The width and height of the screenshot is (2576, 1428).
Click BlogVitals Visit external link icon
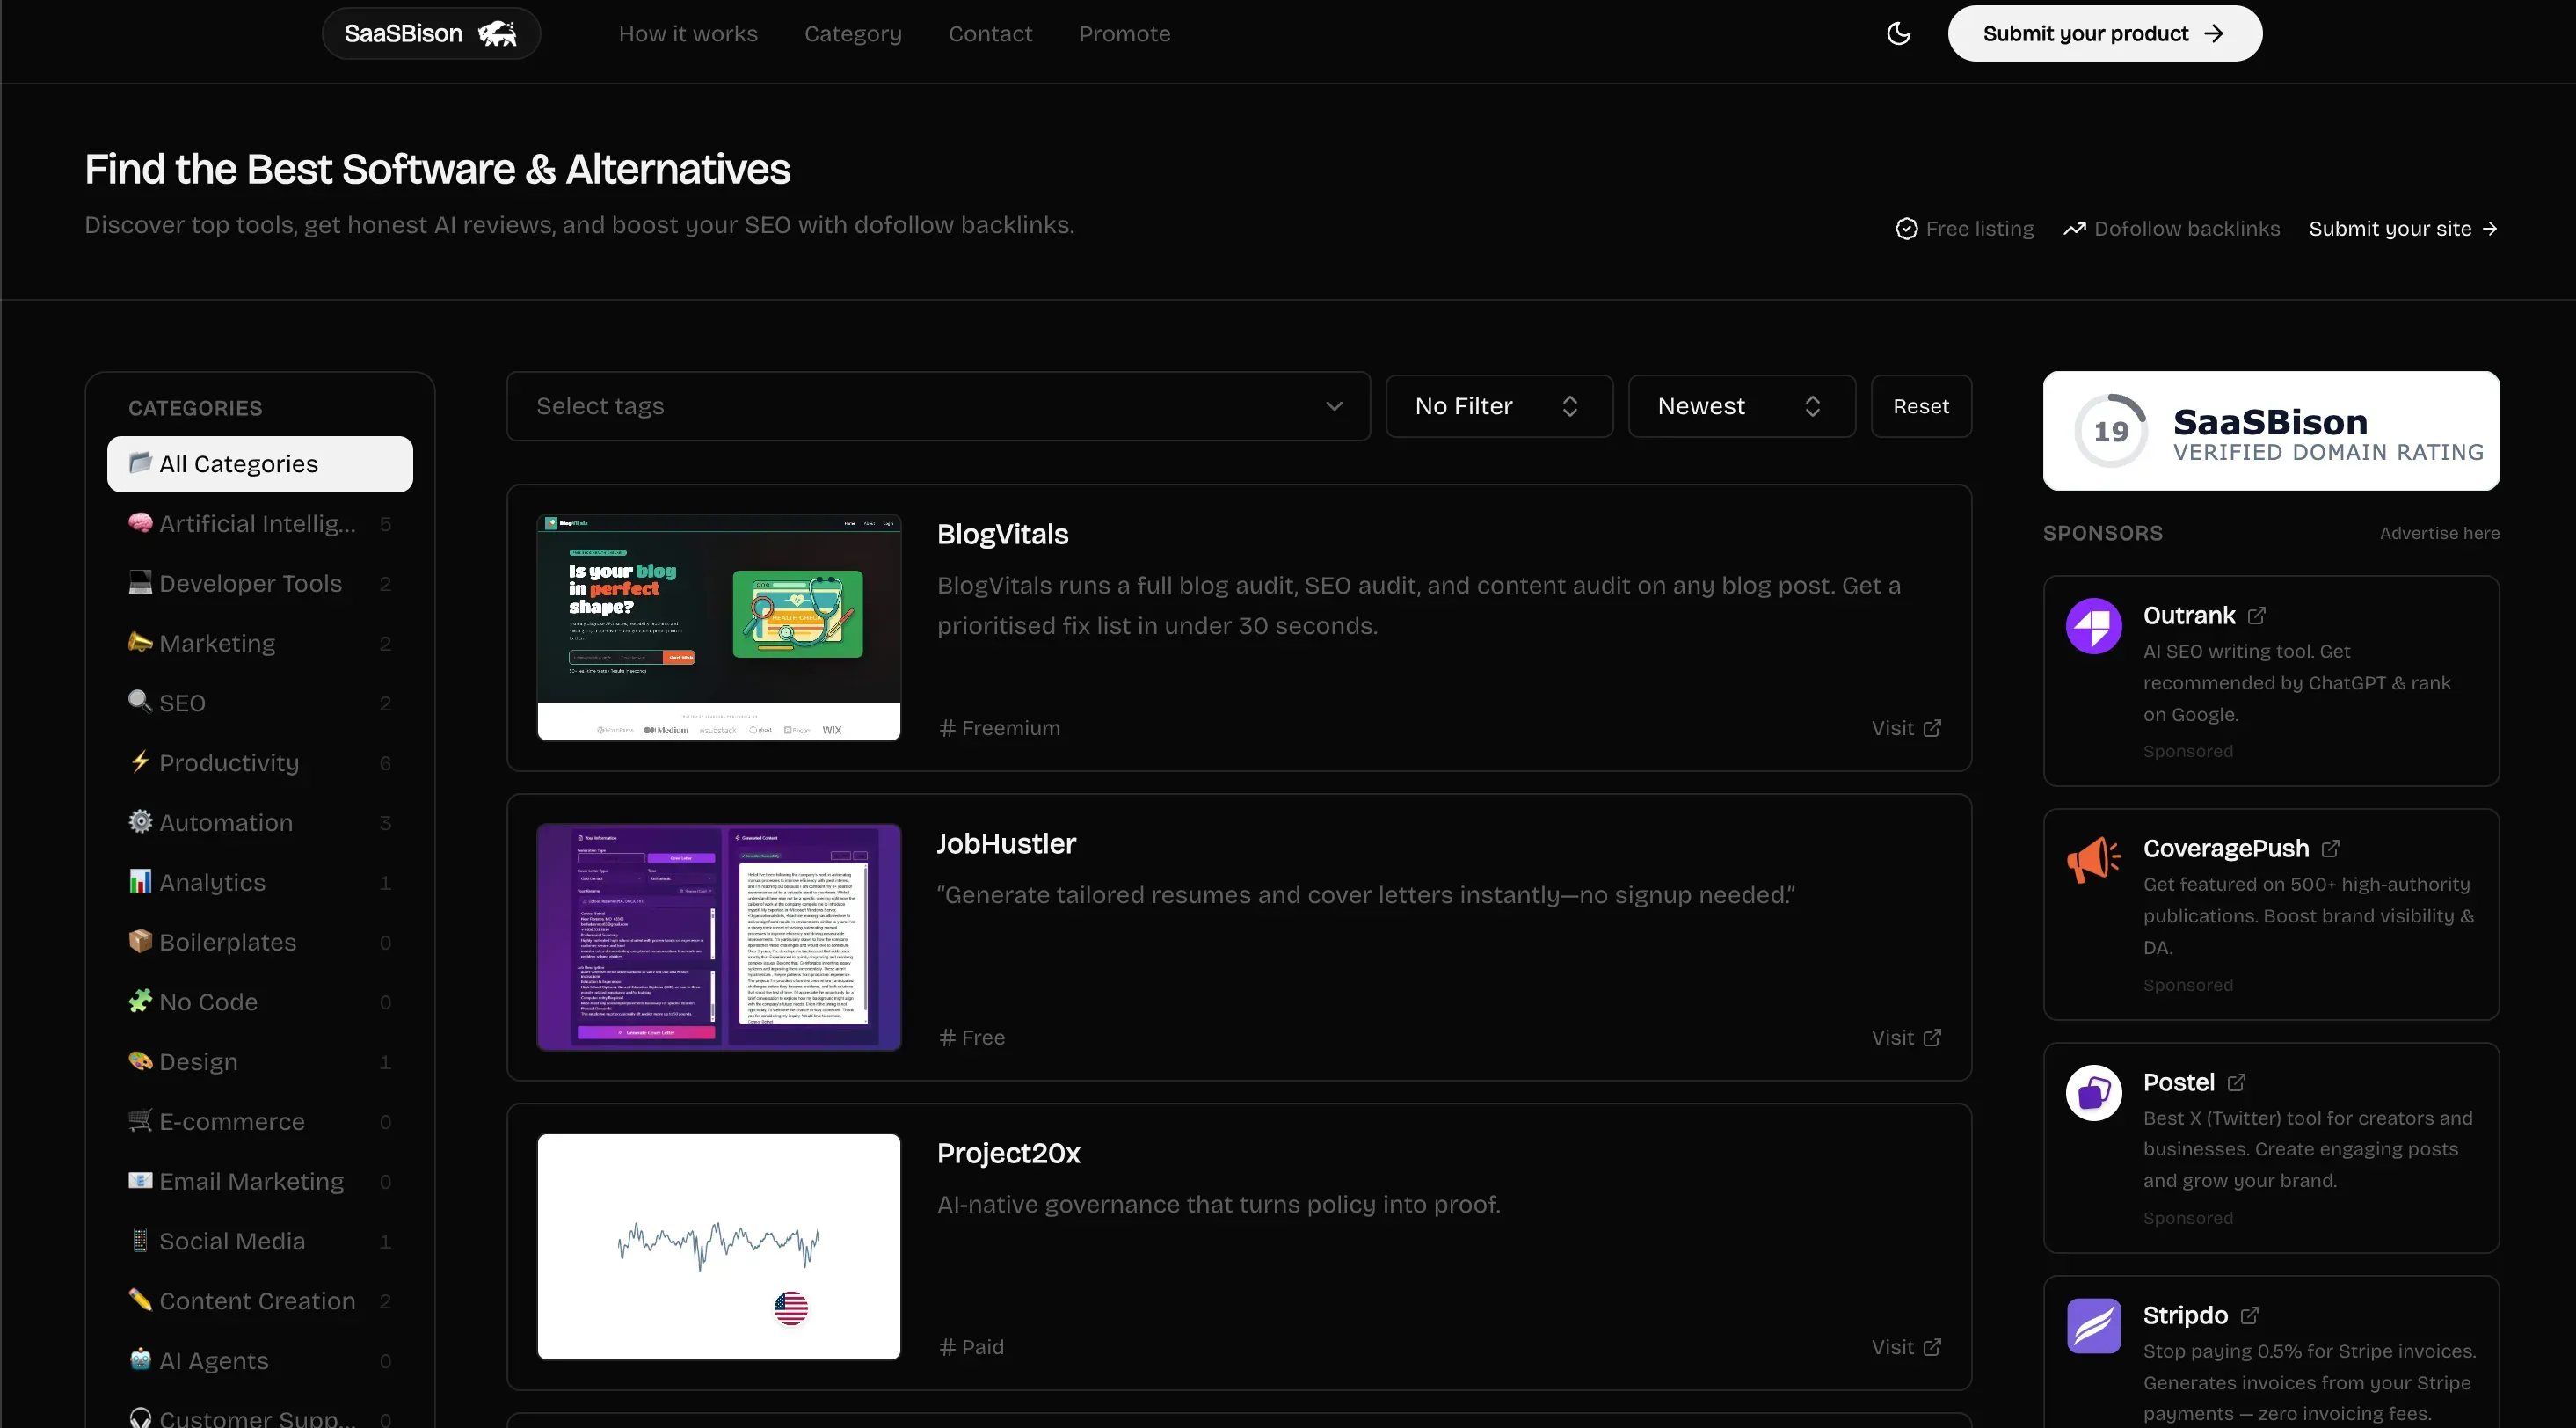tap(1932, 728)
